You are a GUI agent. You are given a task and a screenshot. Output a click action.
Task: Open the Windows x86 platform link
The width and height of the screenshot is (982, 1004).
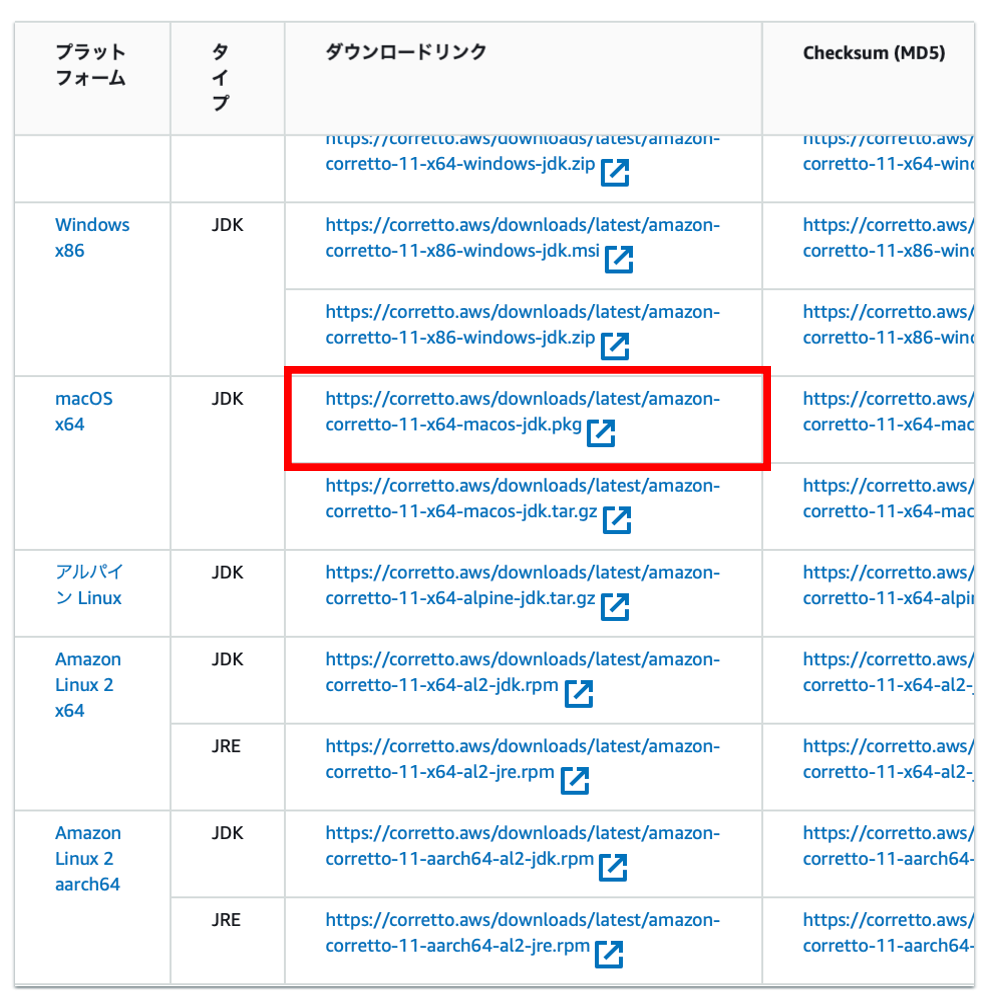92,238
